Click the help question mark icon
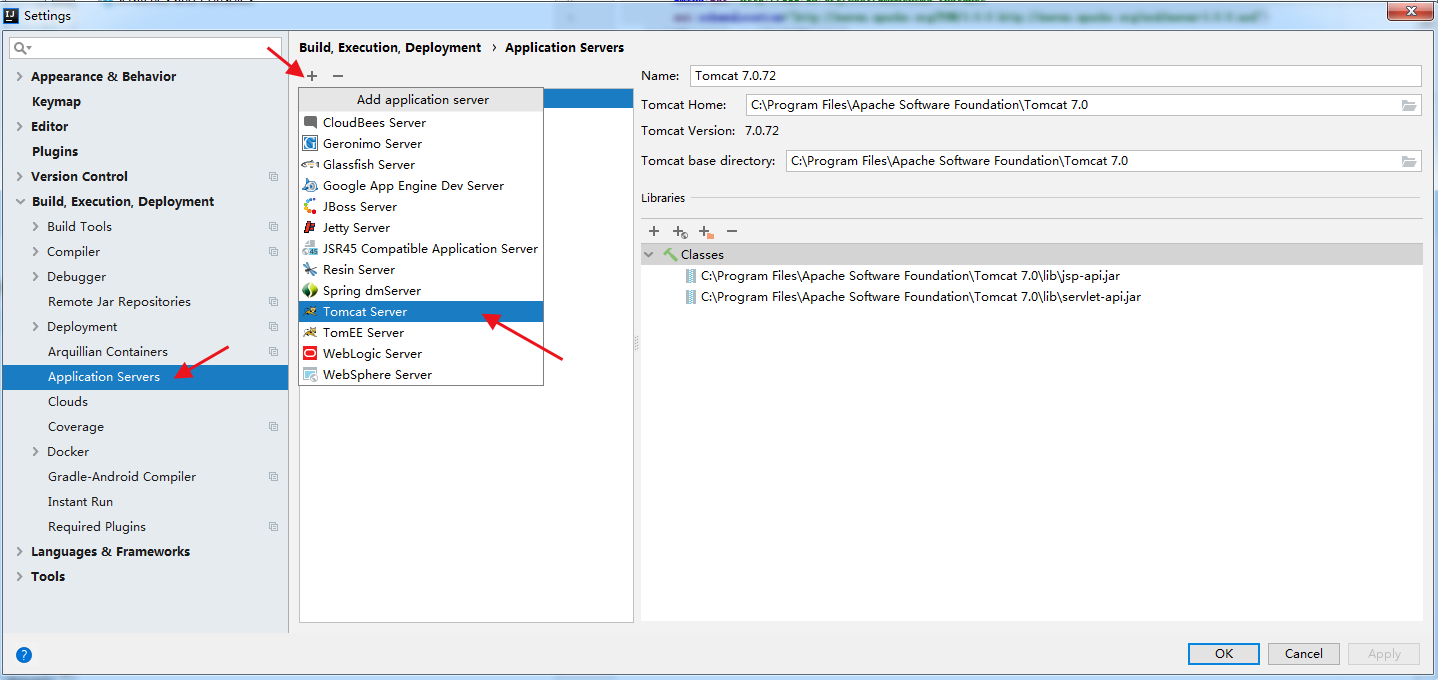Image resolution: width=1438 pixels, height=680 pixels. click(24, 655)
